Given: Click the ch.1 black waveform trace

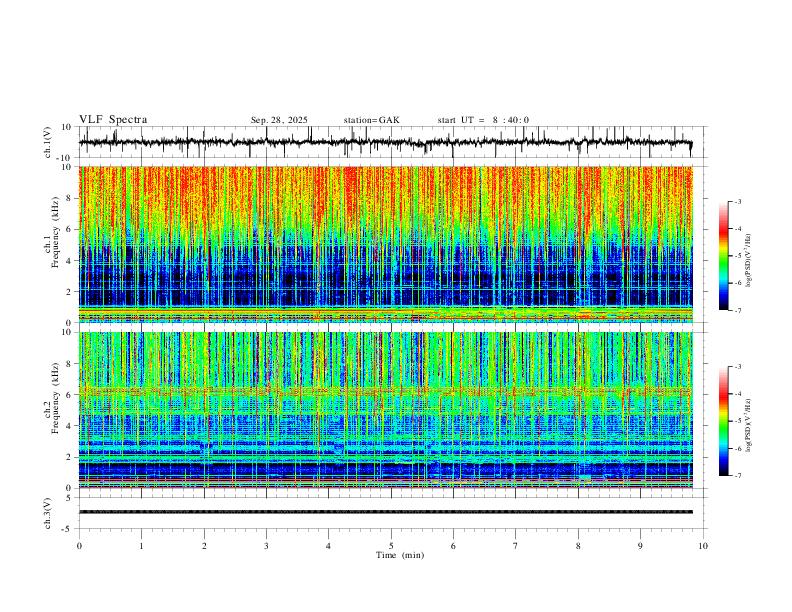Looking at the screenshot, I should tap(385, 142).
